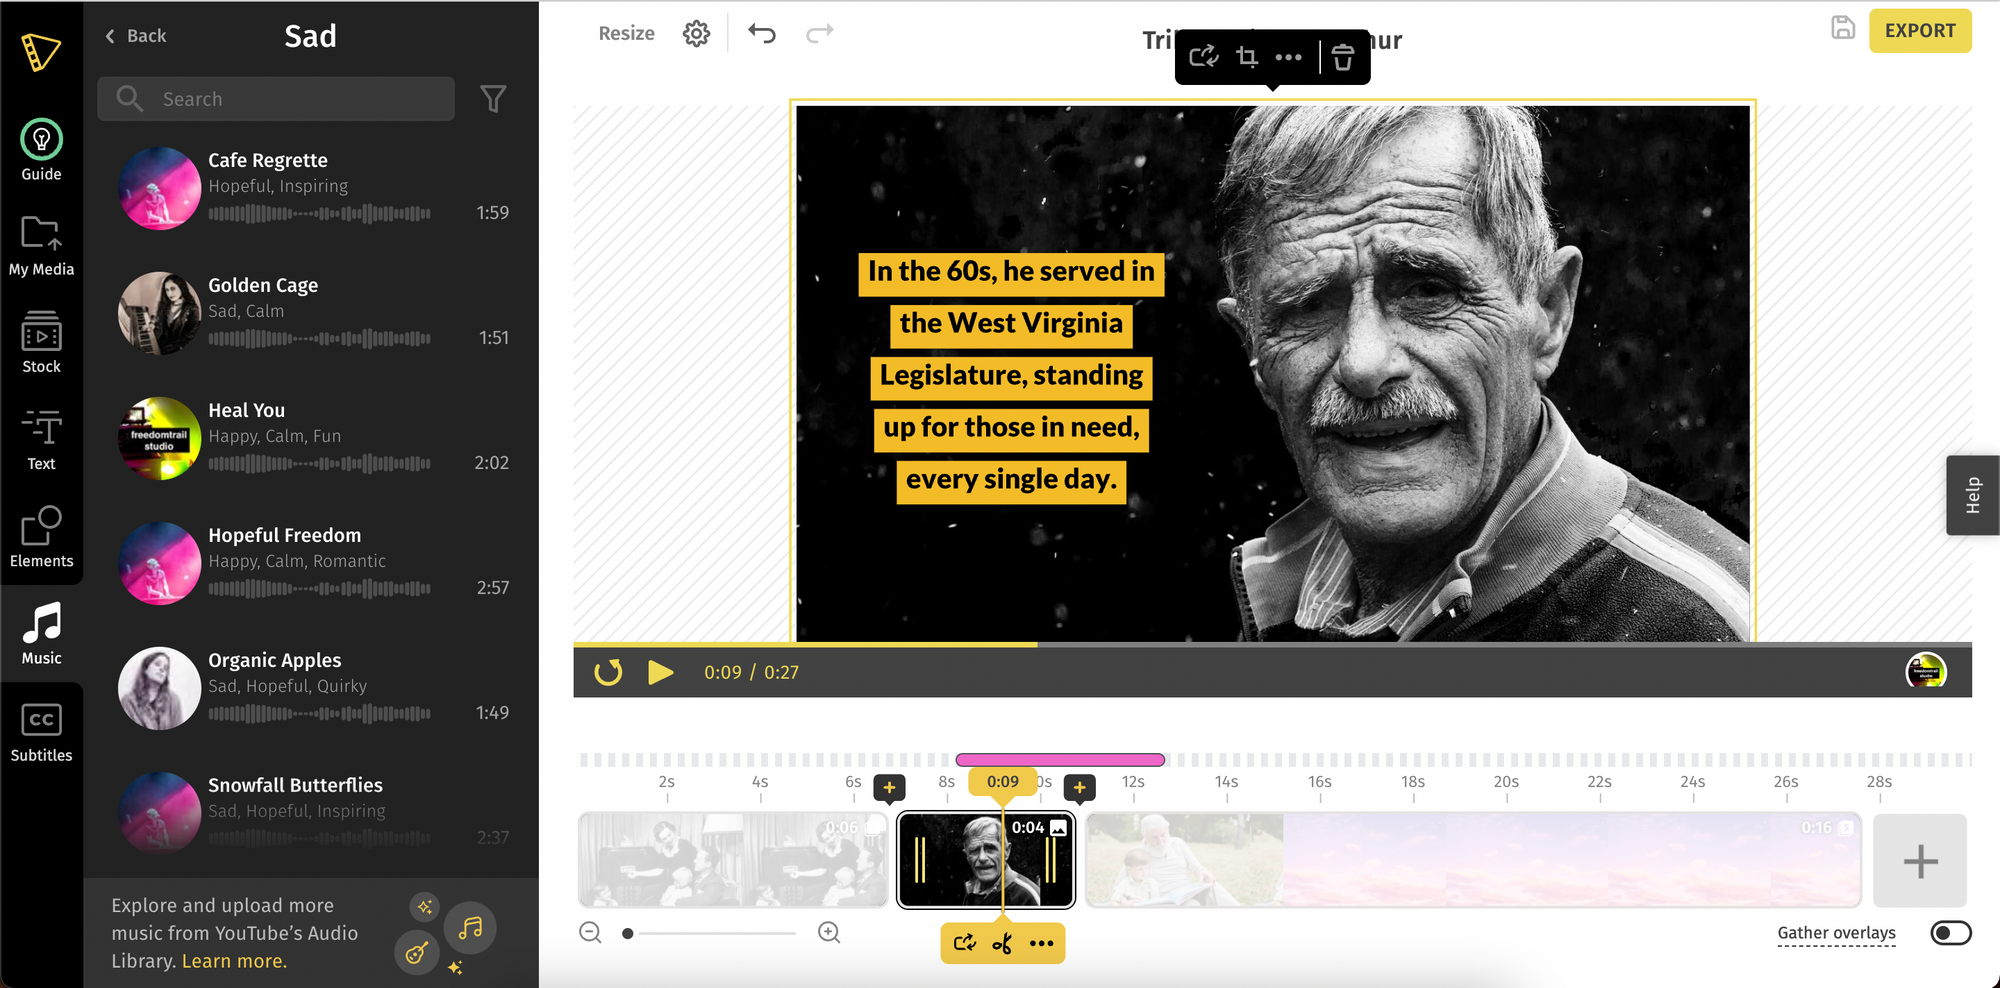Zoom out the timeline

pos(590,933)
